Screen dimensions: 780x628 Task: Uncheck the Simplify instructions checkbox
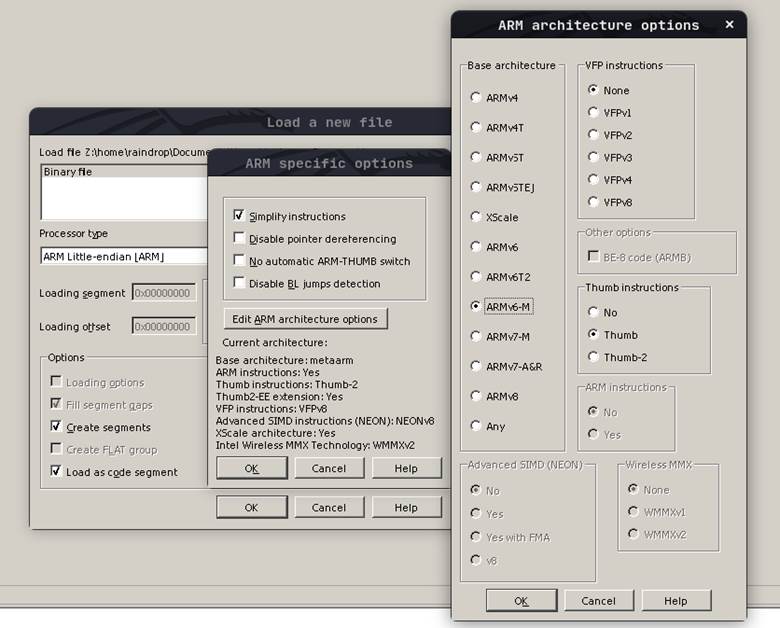[239, 216]
